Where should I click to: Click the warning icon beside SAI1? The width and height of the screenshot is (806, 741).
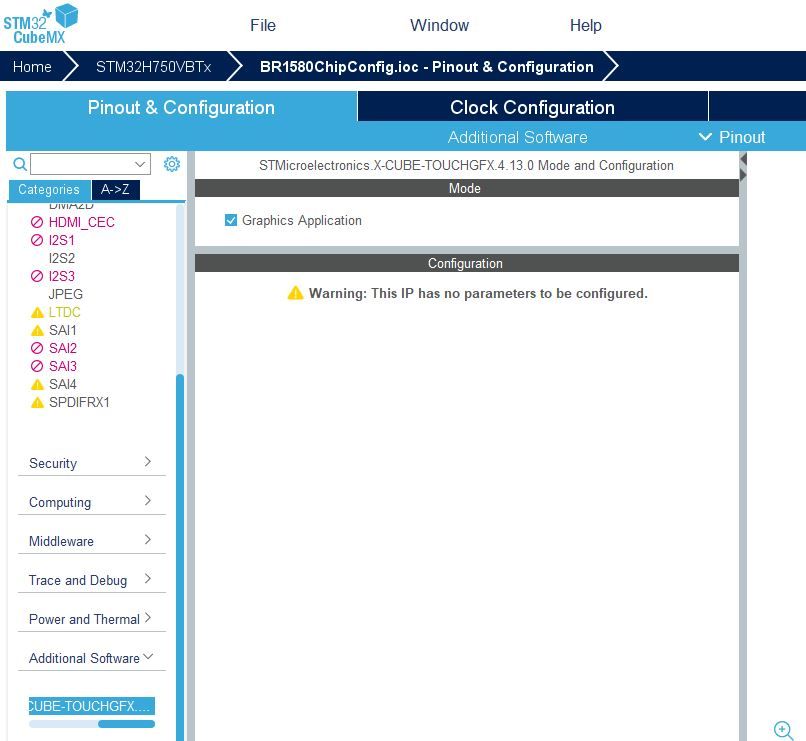[x=37, y=330]
